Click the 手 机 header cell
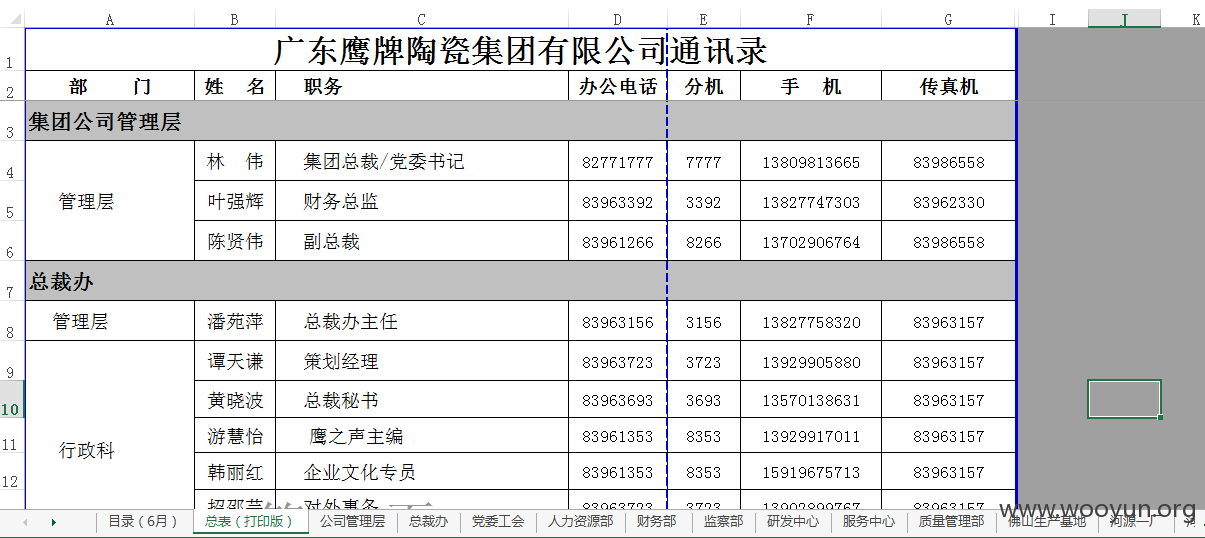The image size is (1205, 538). click(811, 86)
